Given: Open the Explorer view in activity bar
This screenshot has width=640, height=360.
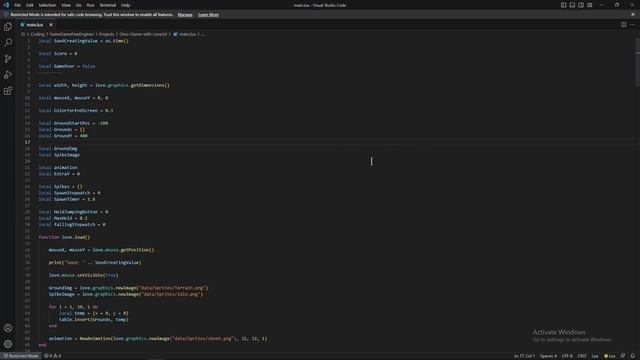Looking at the screenshot, I should click(8, 27).
